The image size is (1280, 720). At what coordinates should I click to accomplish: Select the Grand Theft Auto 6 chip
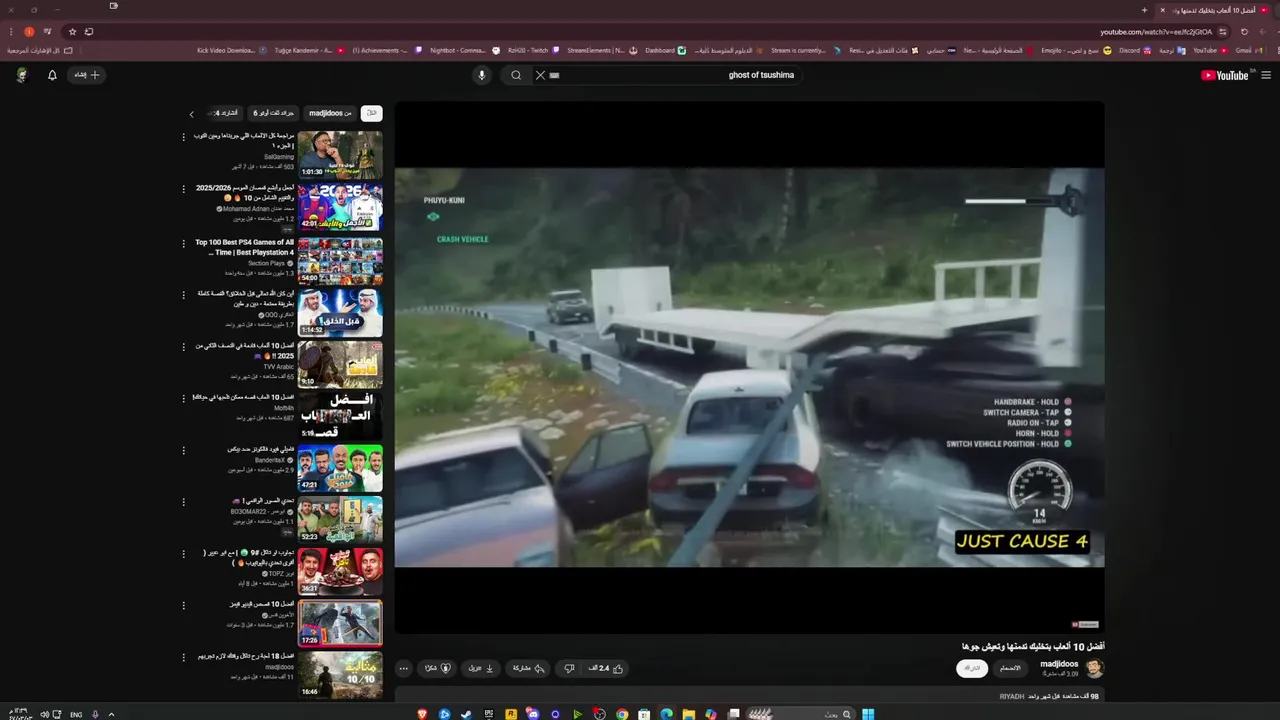pyautogui.click(x=273, y=113)
